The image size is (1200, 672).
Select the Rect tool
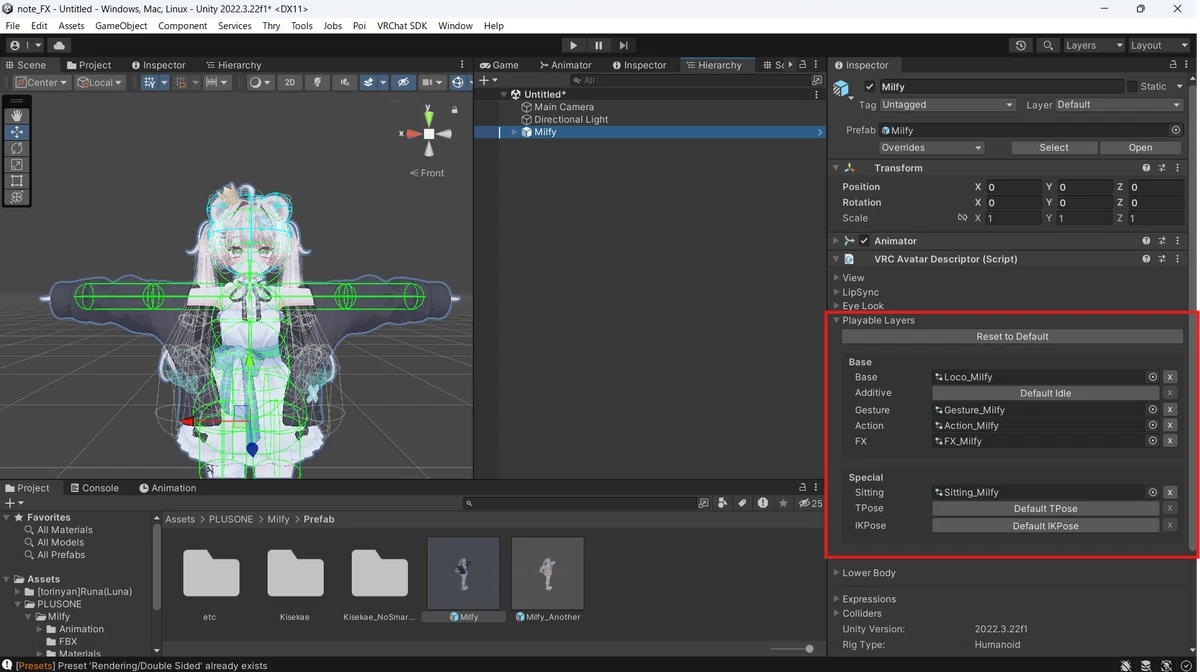pyautogui.click(x=17, y=181)
